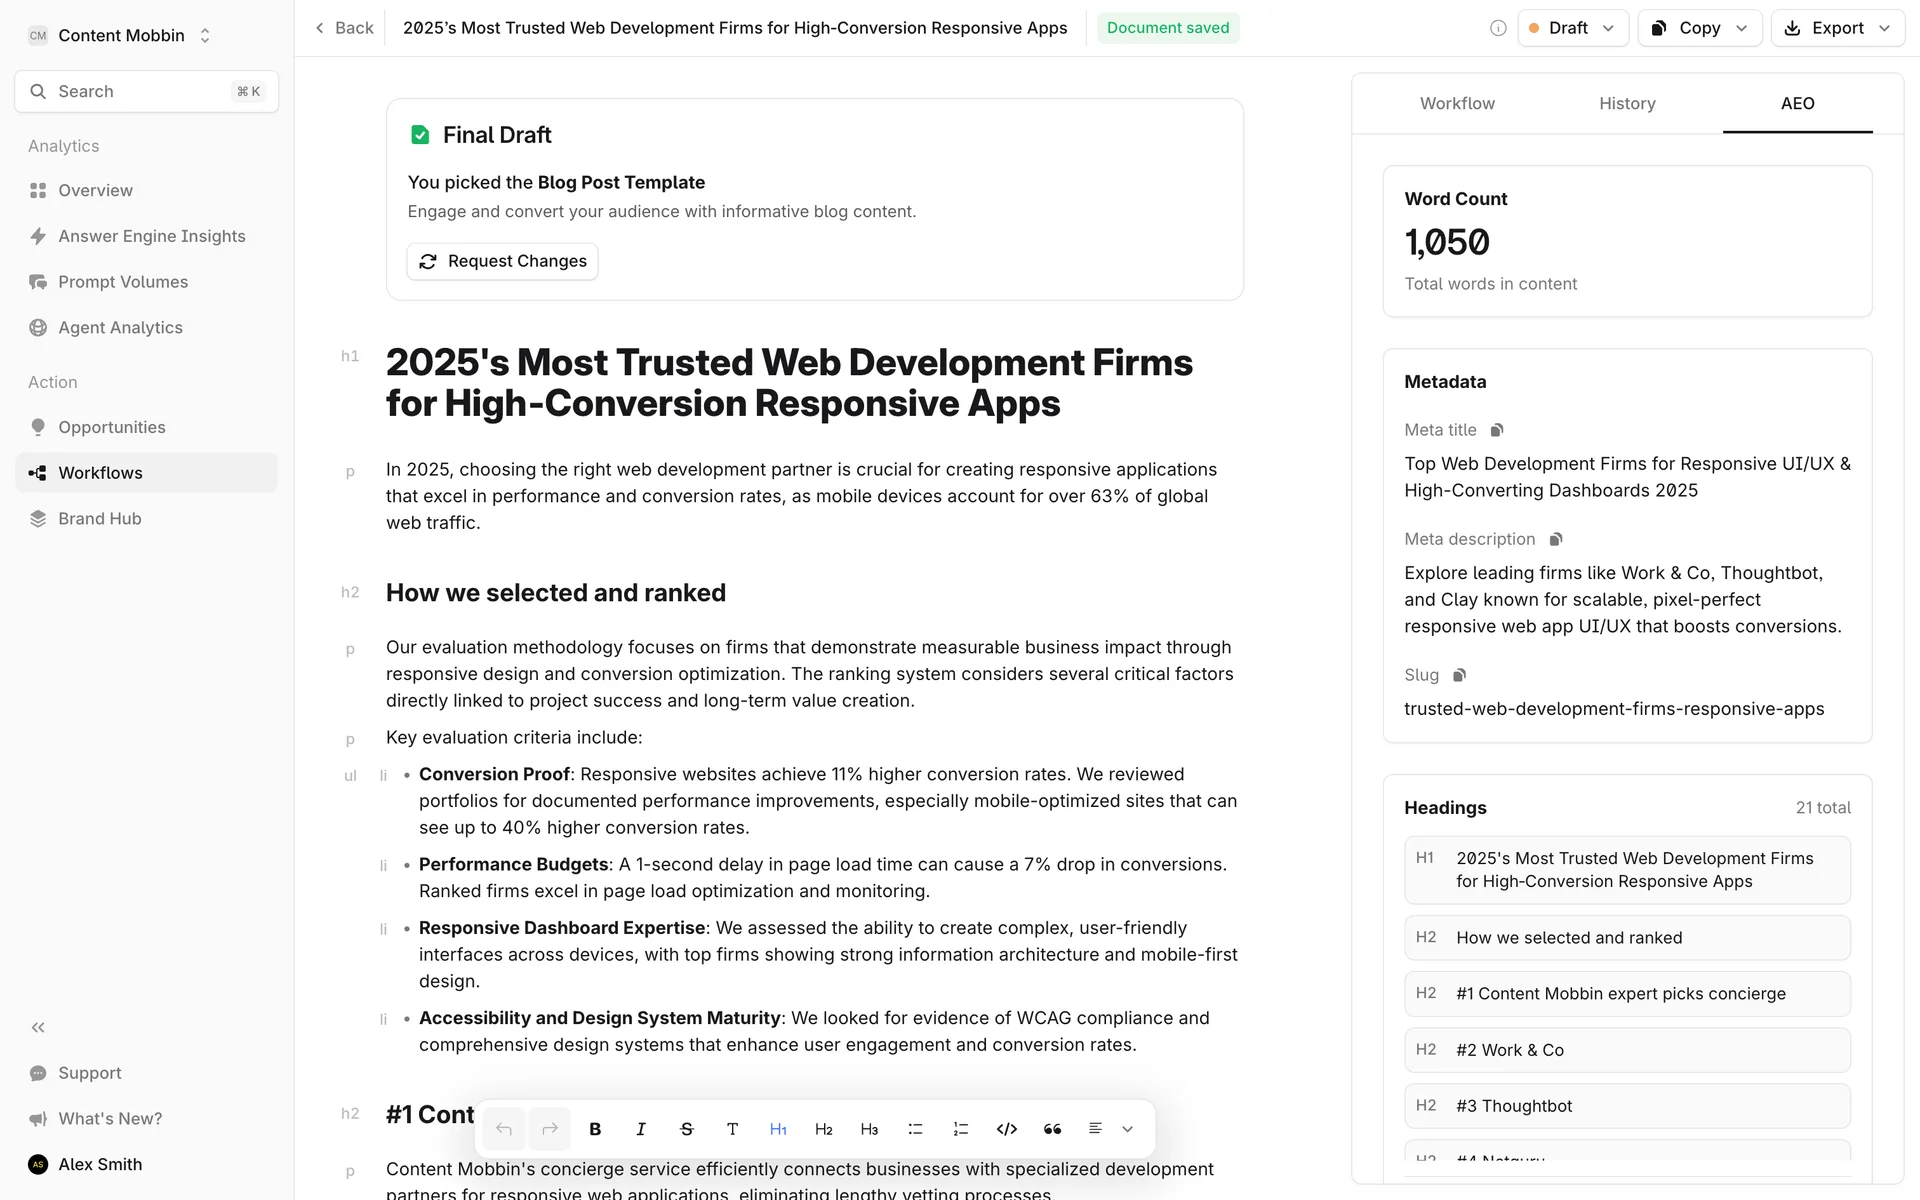Image resolution: width=1920 pixels, height=1200 pixels.
Task: Apply strikethrough formatting
Action: (x=687, y=1129)
